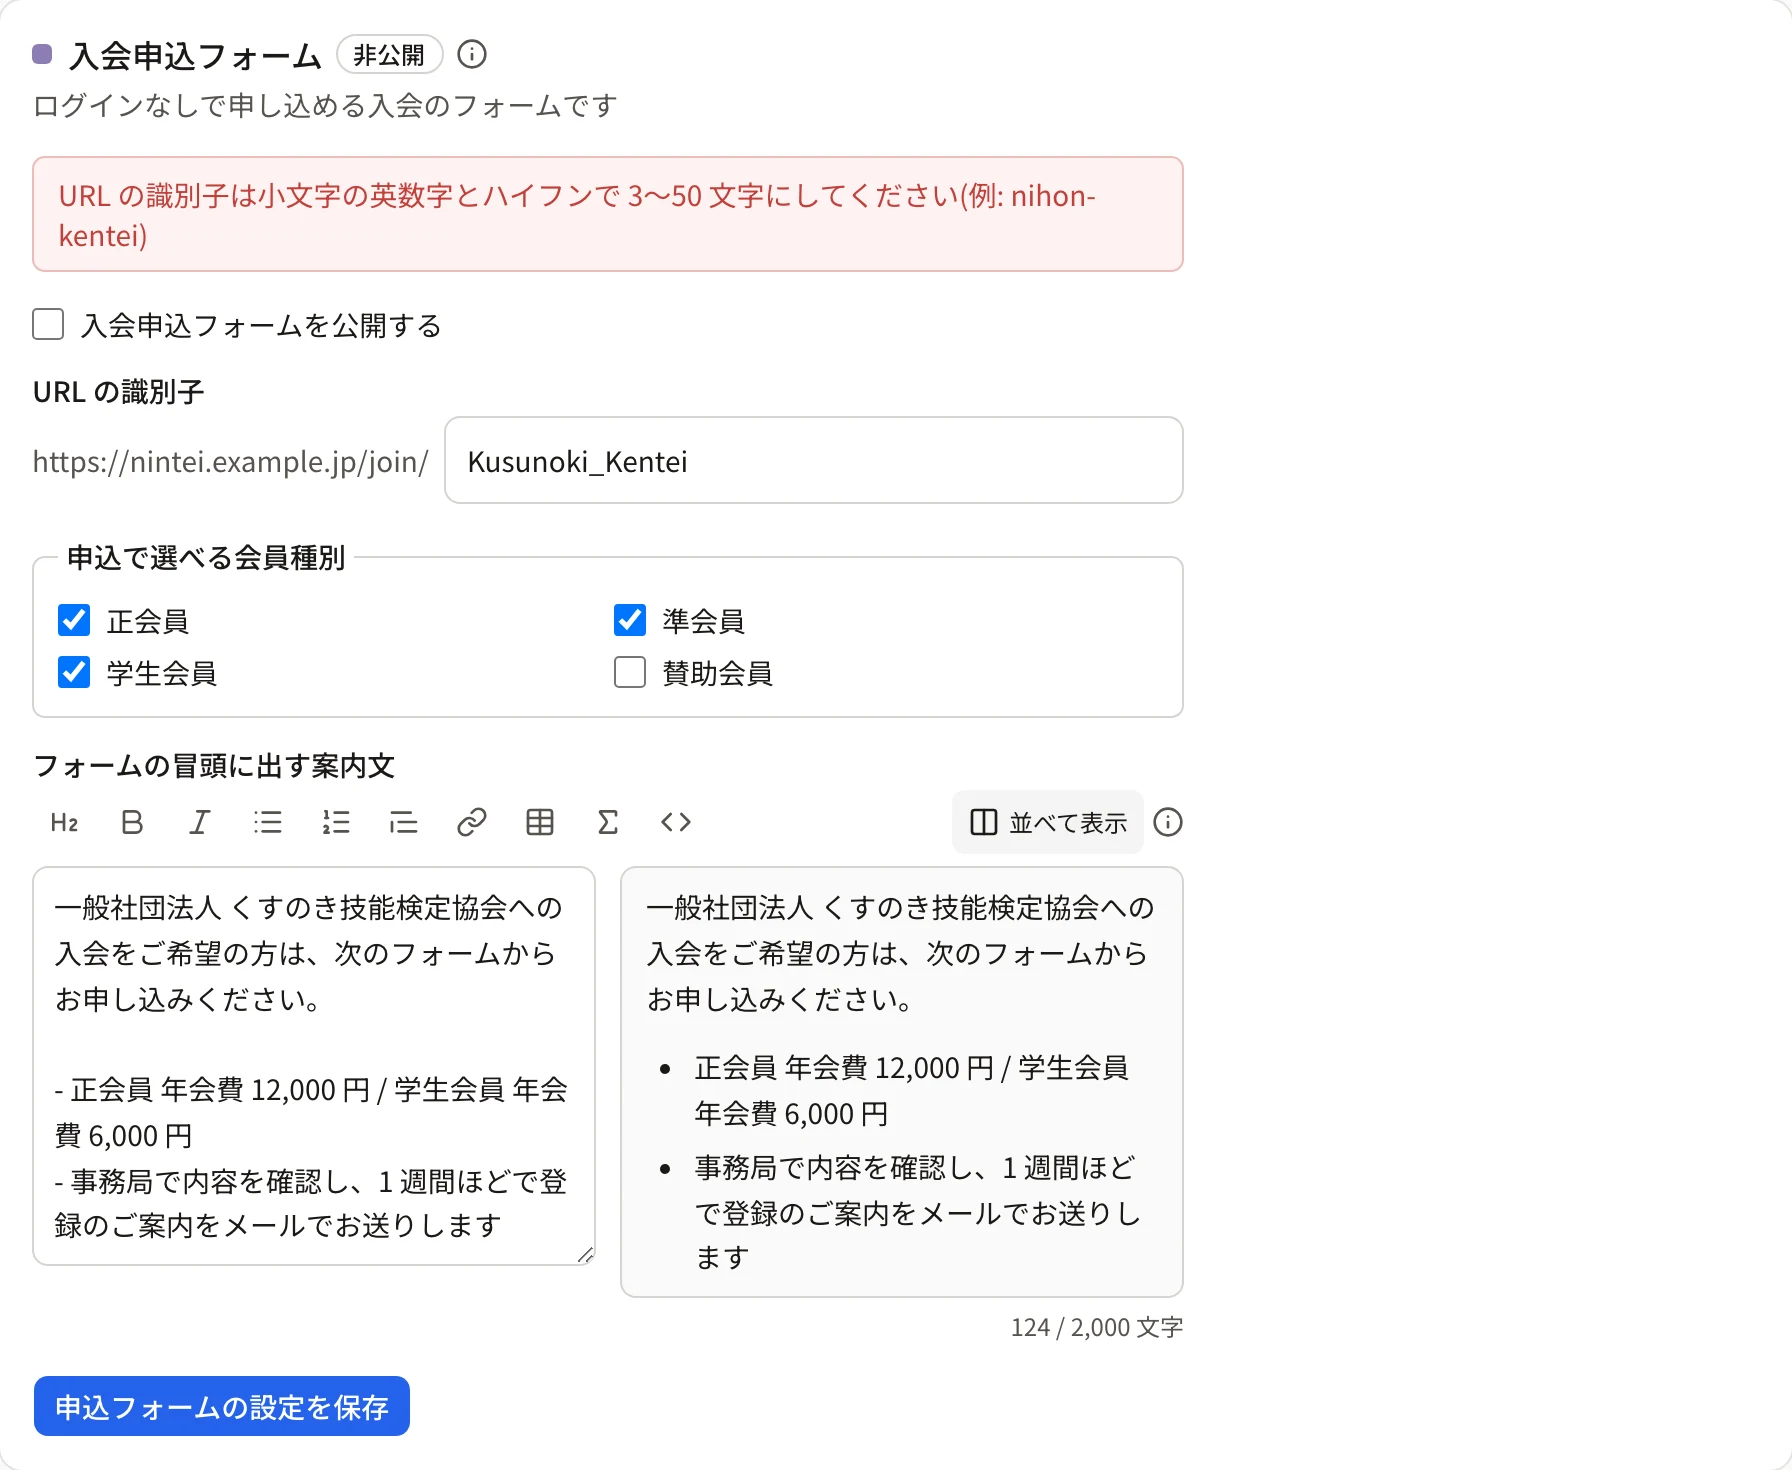Uncheck the 学生会員 checkbox
1792x1470 pixels.
(74, 672)
